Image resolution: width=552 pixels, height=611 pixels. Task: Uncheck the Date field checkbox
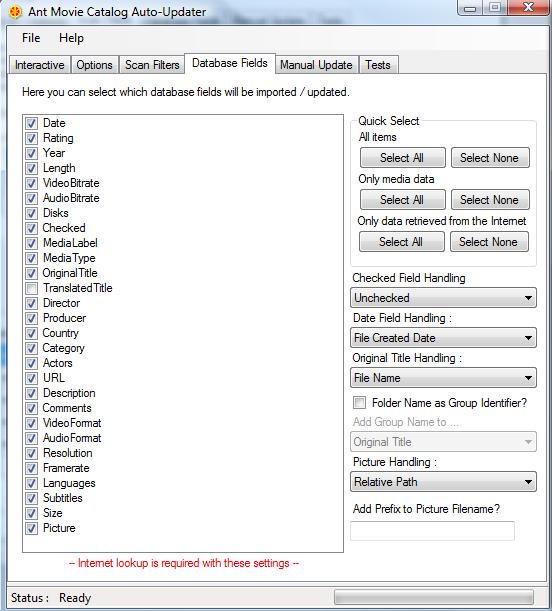point(32,124)
